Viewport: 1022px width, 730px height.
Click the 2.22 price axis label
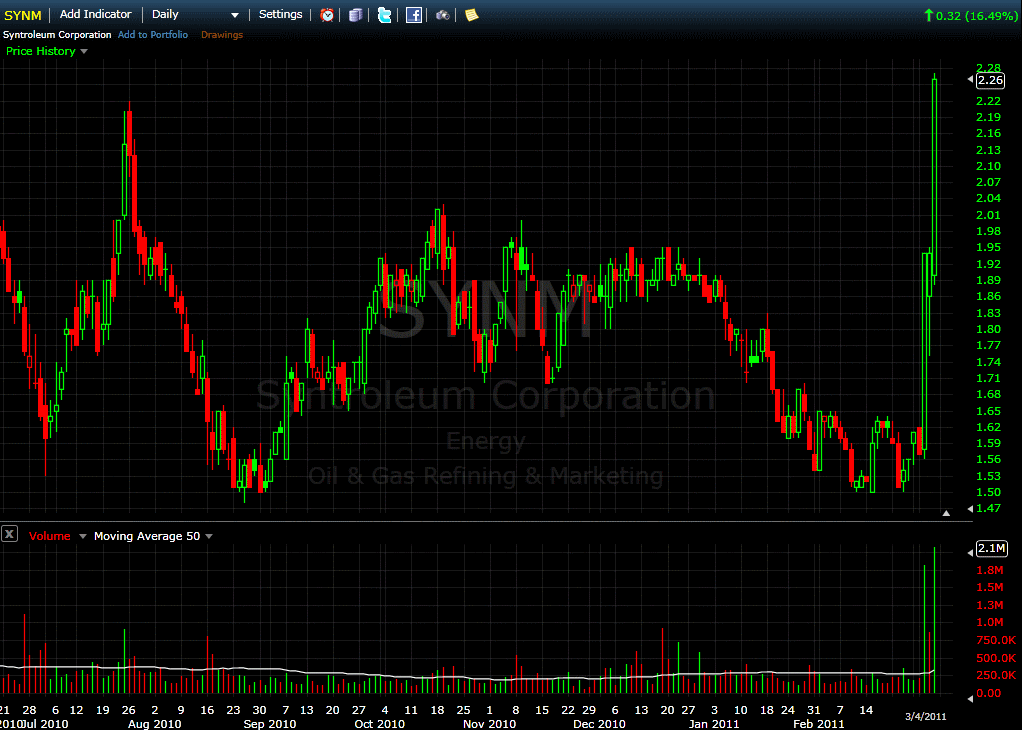pyautogui.click(x=988, y=101)
